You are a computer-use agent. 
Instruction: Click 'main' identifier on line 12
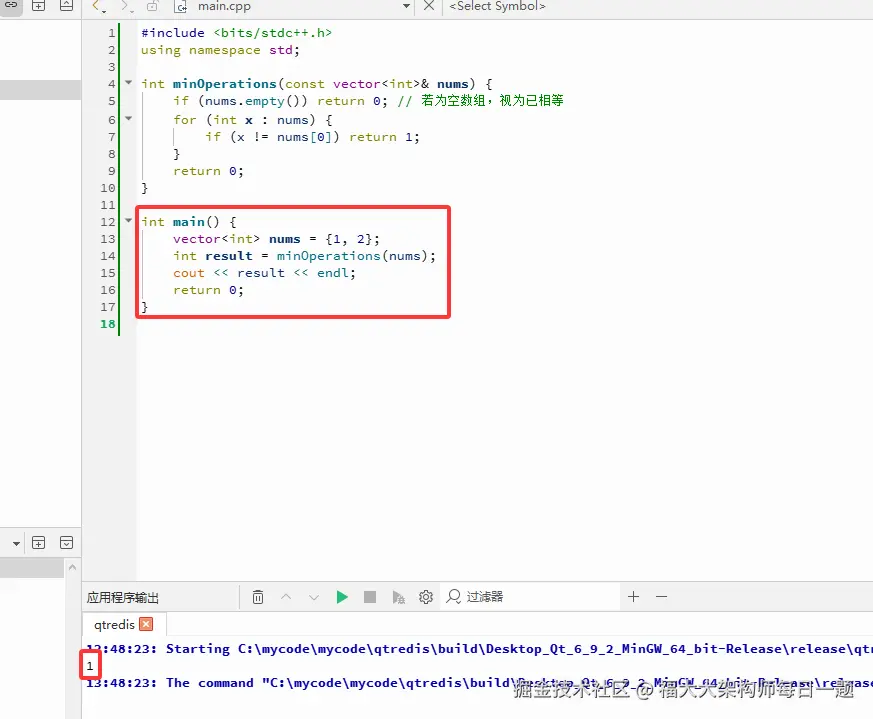(x=189, y=222)
